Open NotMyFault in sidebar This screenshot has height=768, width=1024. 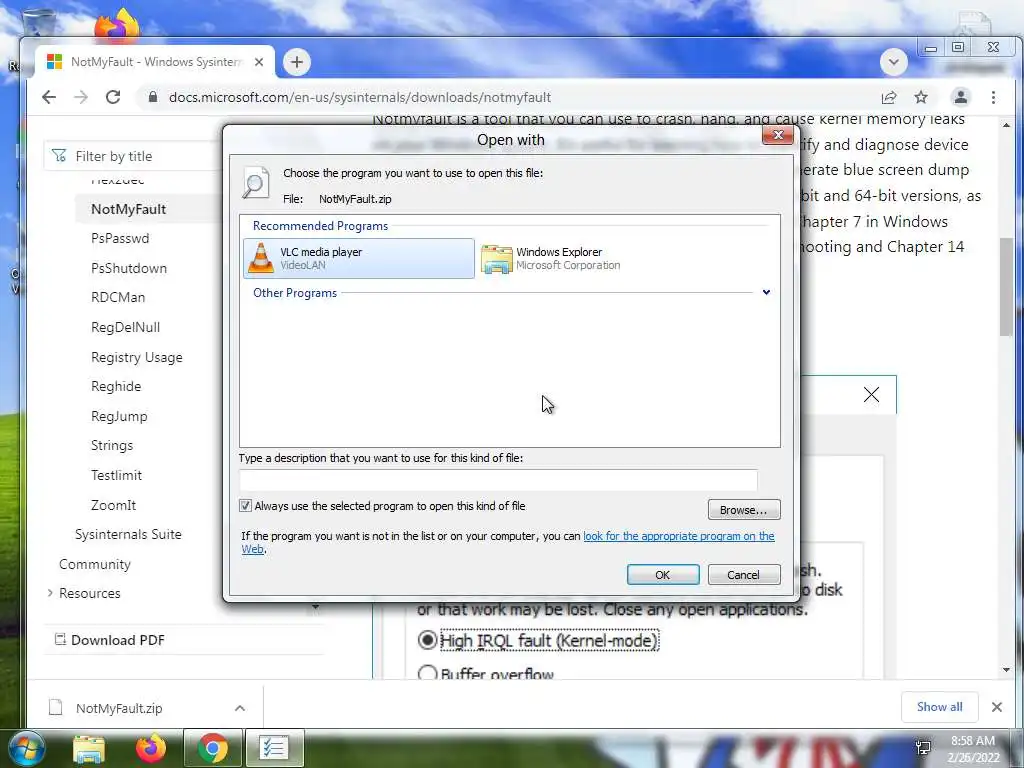tap(129, 209)
